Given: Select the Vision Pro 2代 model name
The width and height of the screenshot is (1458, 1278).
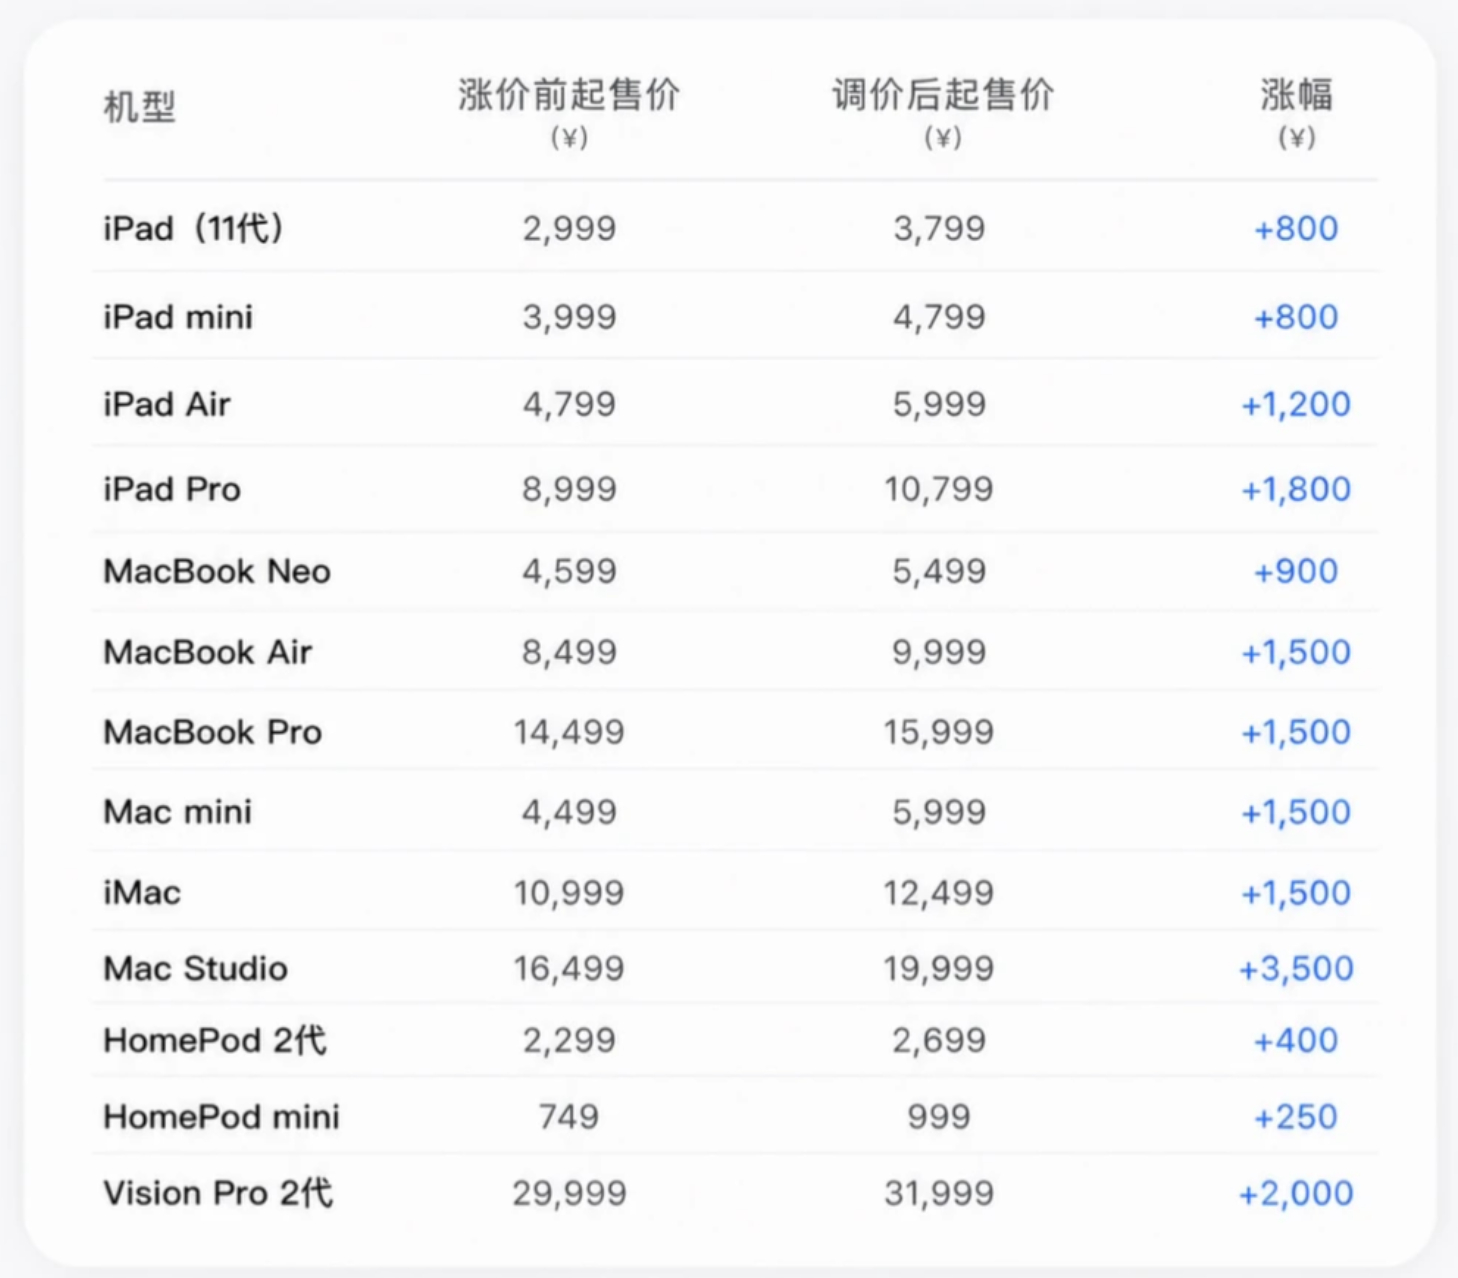Looking at the screenshot, I should pos(218,1193).
